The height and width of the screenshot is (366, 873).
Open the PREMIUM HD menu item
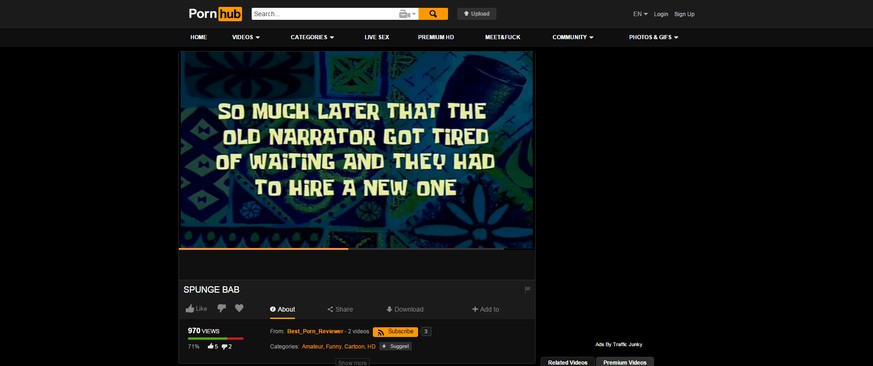tap(436, 37)
